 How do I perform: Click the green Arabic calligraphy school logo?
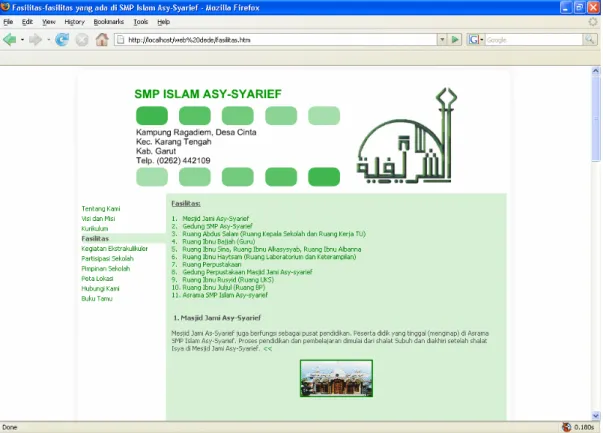(407, 136)
